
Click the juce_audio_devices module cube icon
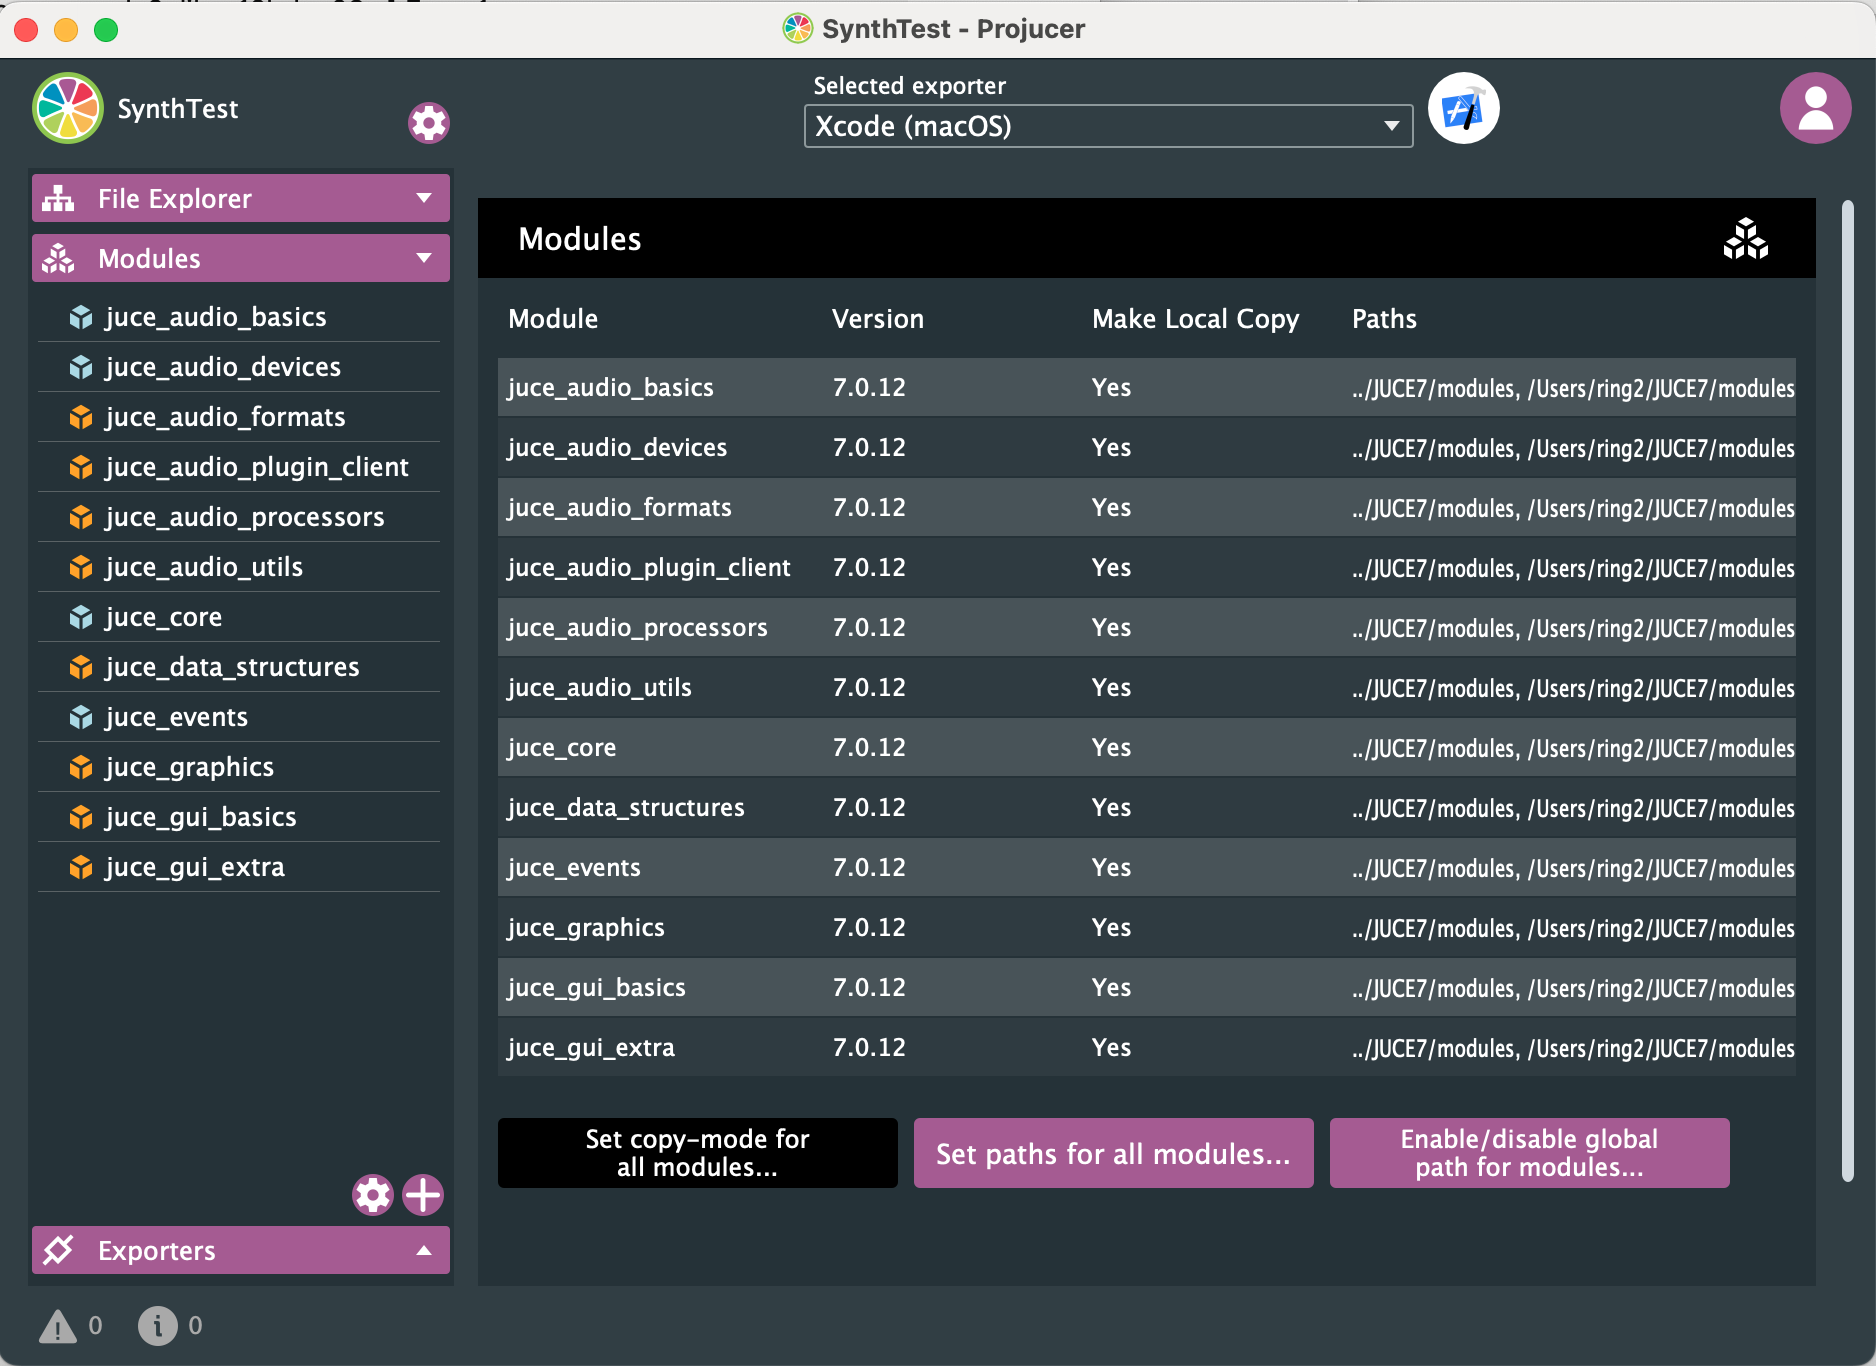[x=81, y=367]
